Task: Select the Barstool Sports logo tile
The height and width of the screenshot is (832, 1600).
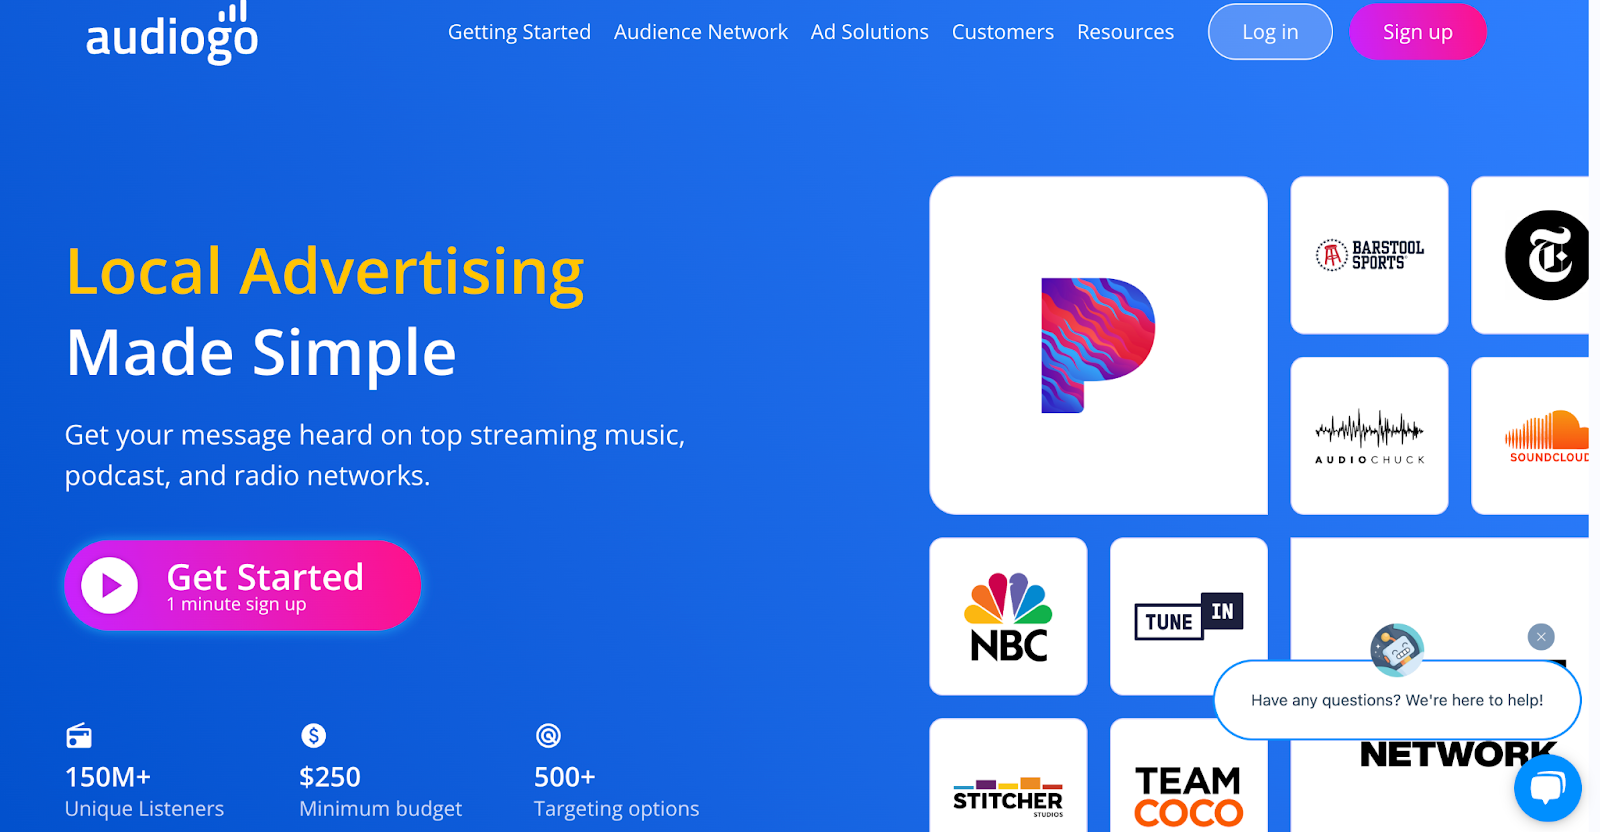Action: tap(1369, 255)
